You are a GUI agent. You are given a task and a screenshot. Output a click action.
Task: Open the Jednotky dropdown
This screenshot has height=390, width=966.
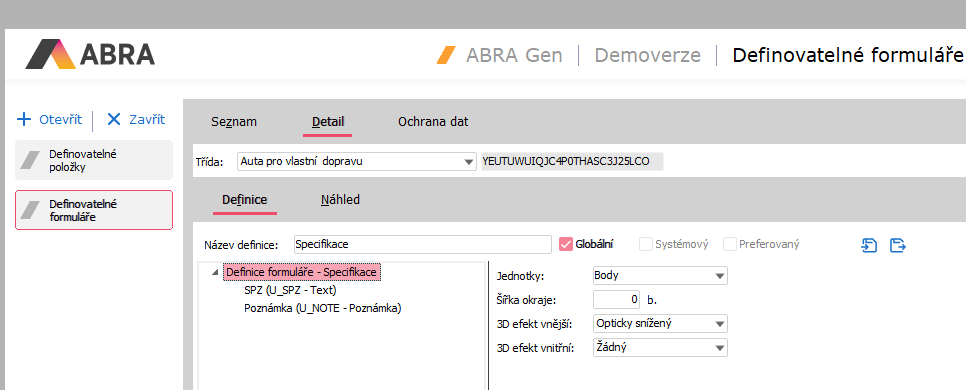660,275
